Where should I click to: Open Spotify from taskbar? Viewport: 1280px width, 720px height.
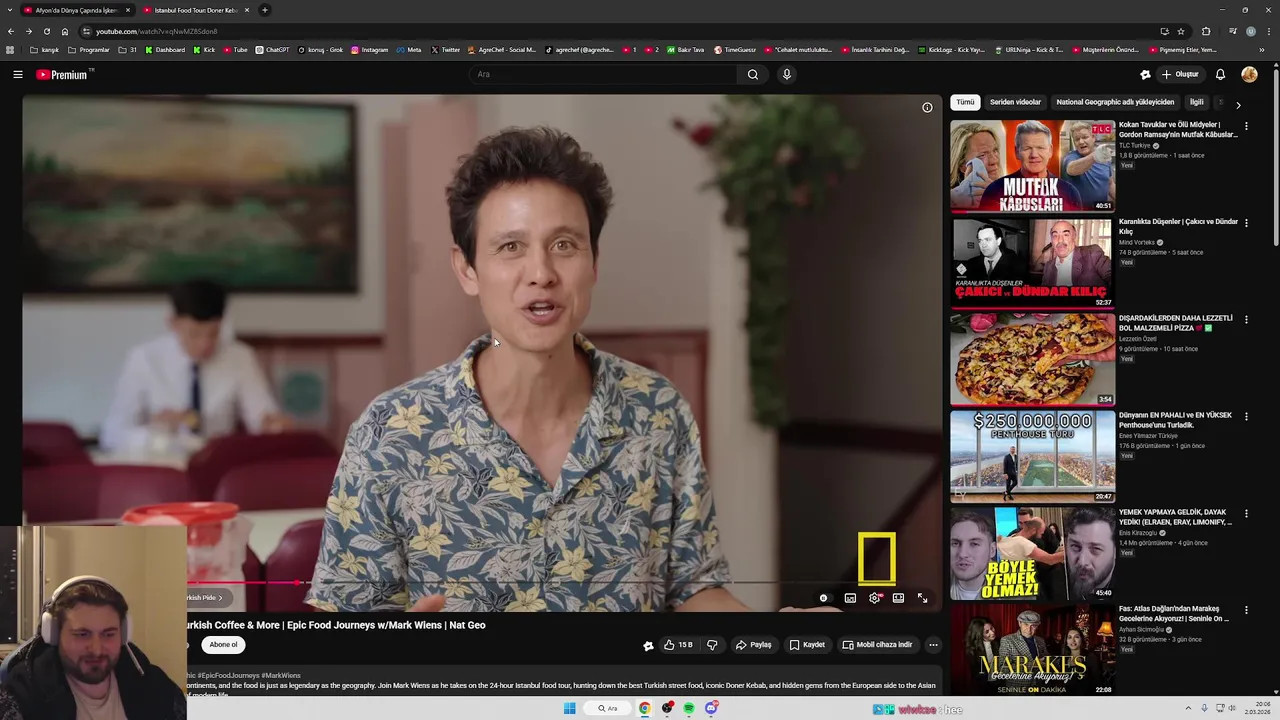coord(689,708)
